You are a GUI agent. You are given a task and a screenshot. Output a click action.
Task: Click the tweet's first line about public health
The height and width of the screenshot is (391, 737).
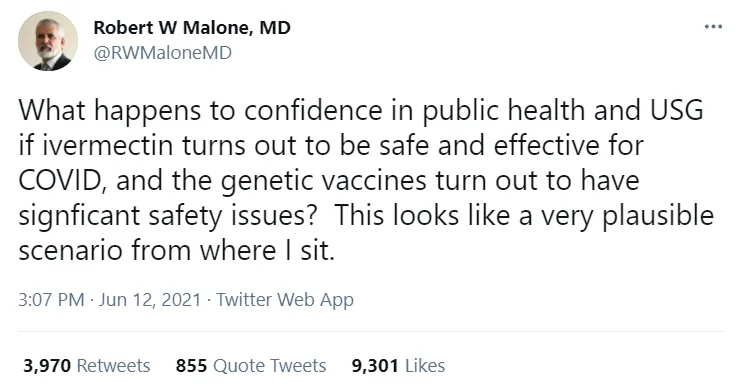pos(361,111)
